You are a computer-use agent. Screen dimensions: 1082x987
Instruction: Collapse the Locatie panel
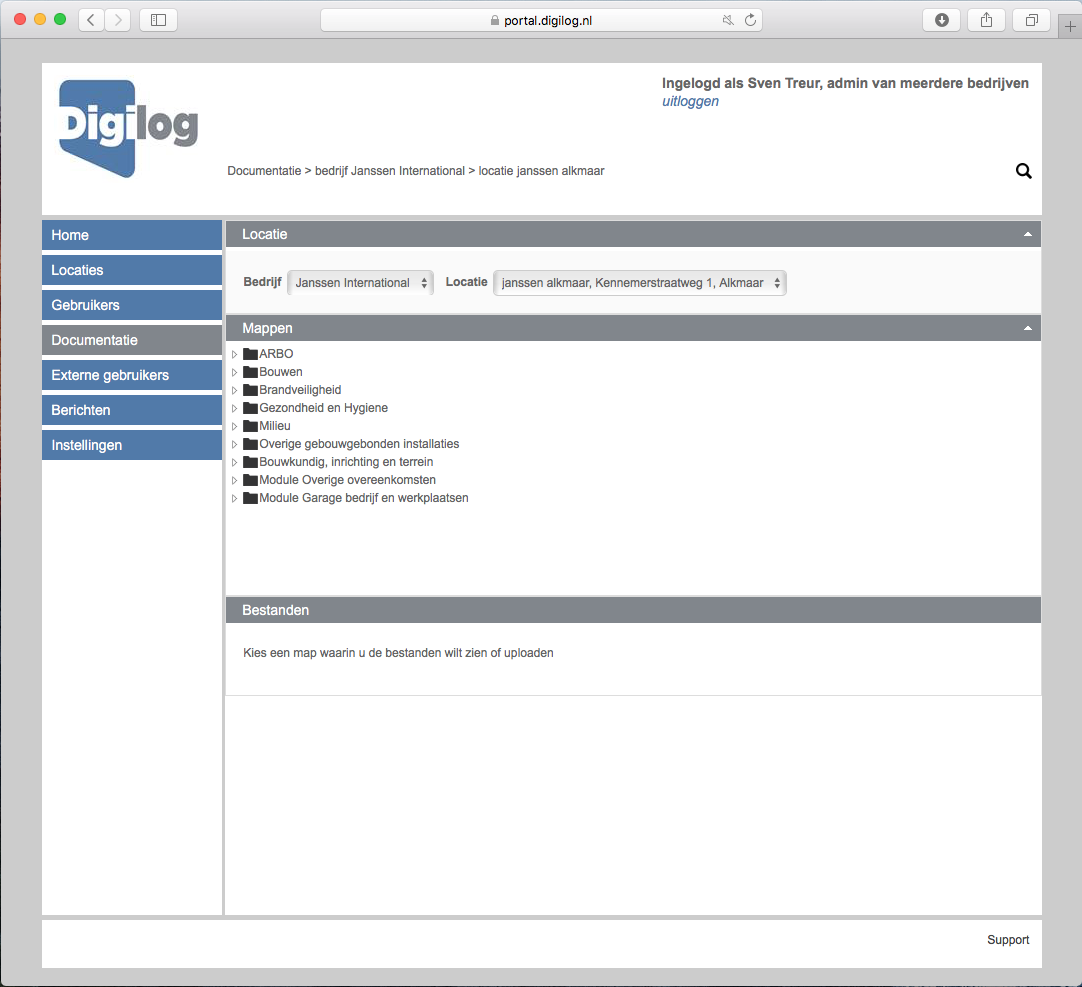click(1027, 233)
